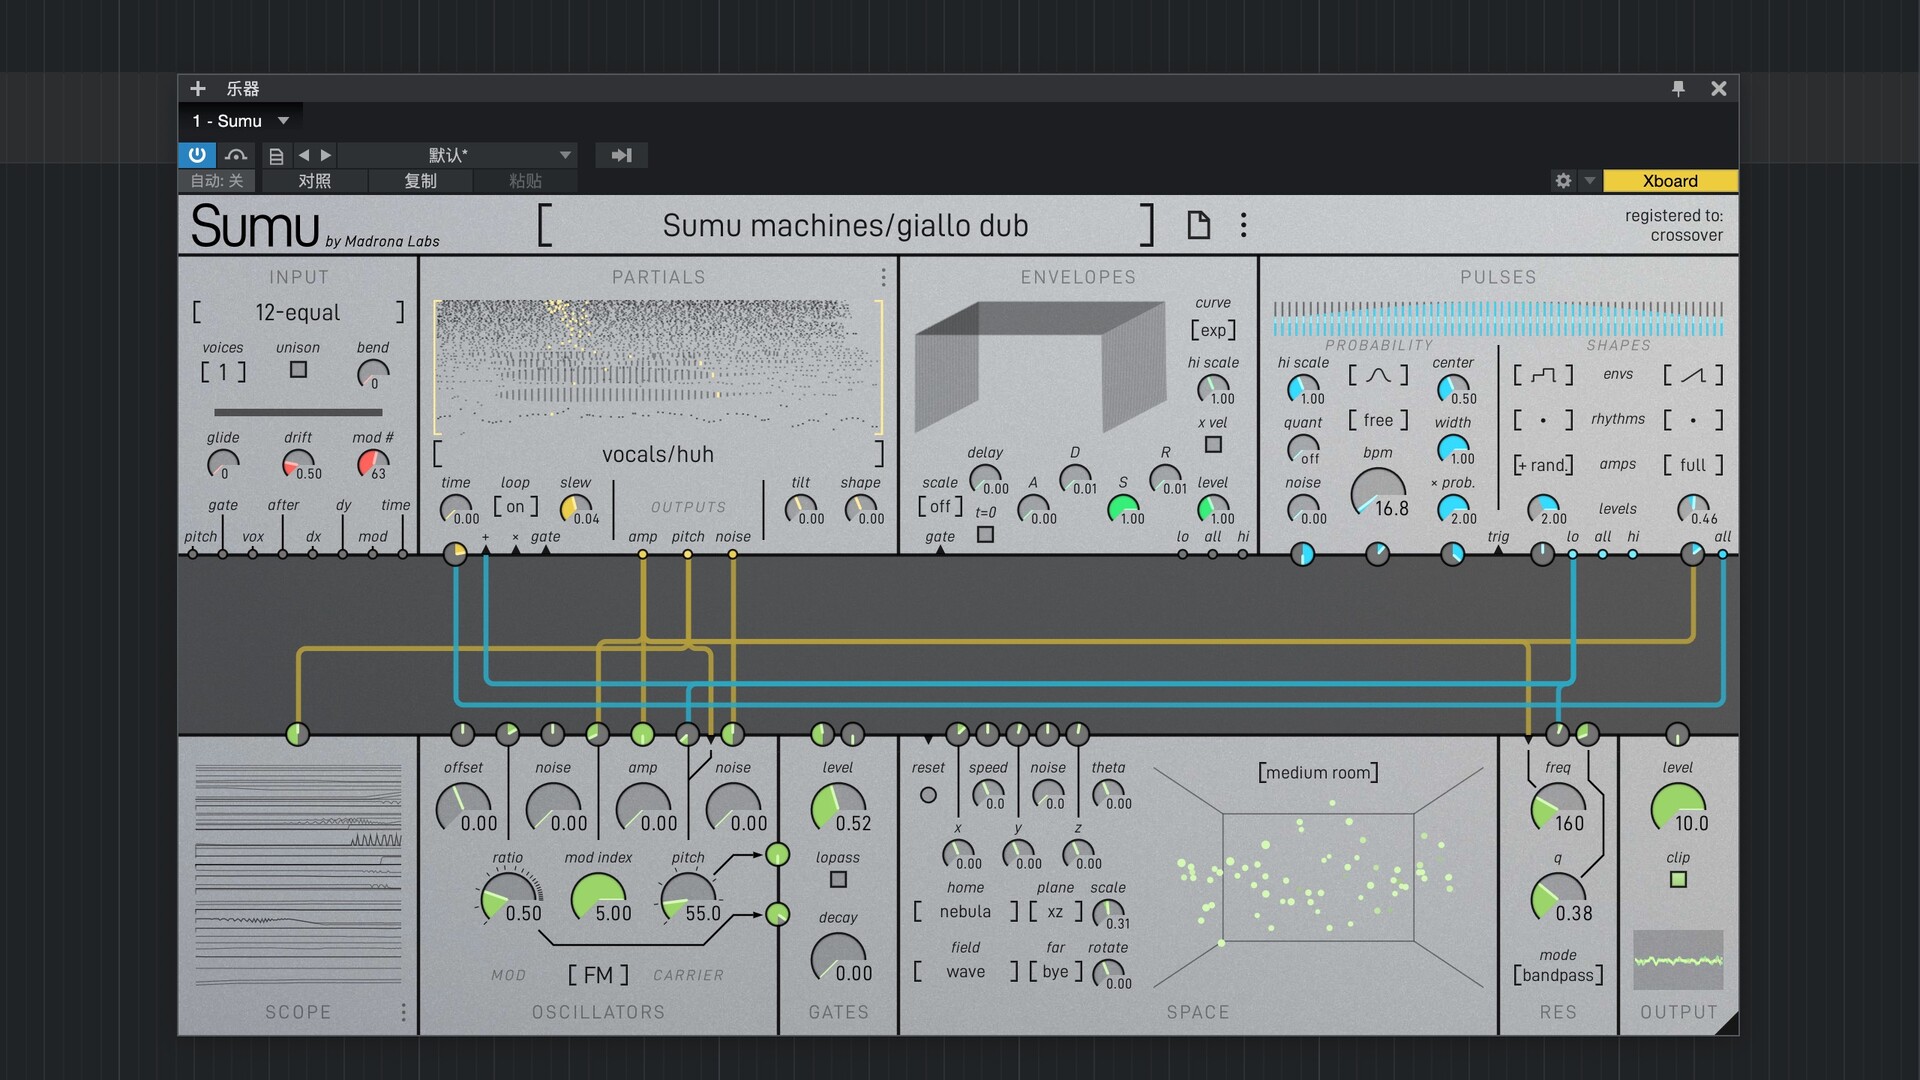
Task: Click the voices count 1 field
Action: (x=223, y=372)
